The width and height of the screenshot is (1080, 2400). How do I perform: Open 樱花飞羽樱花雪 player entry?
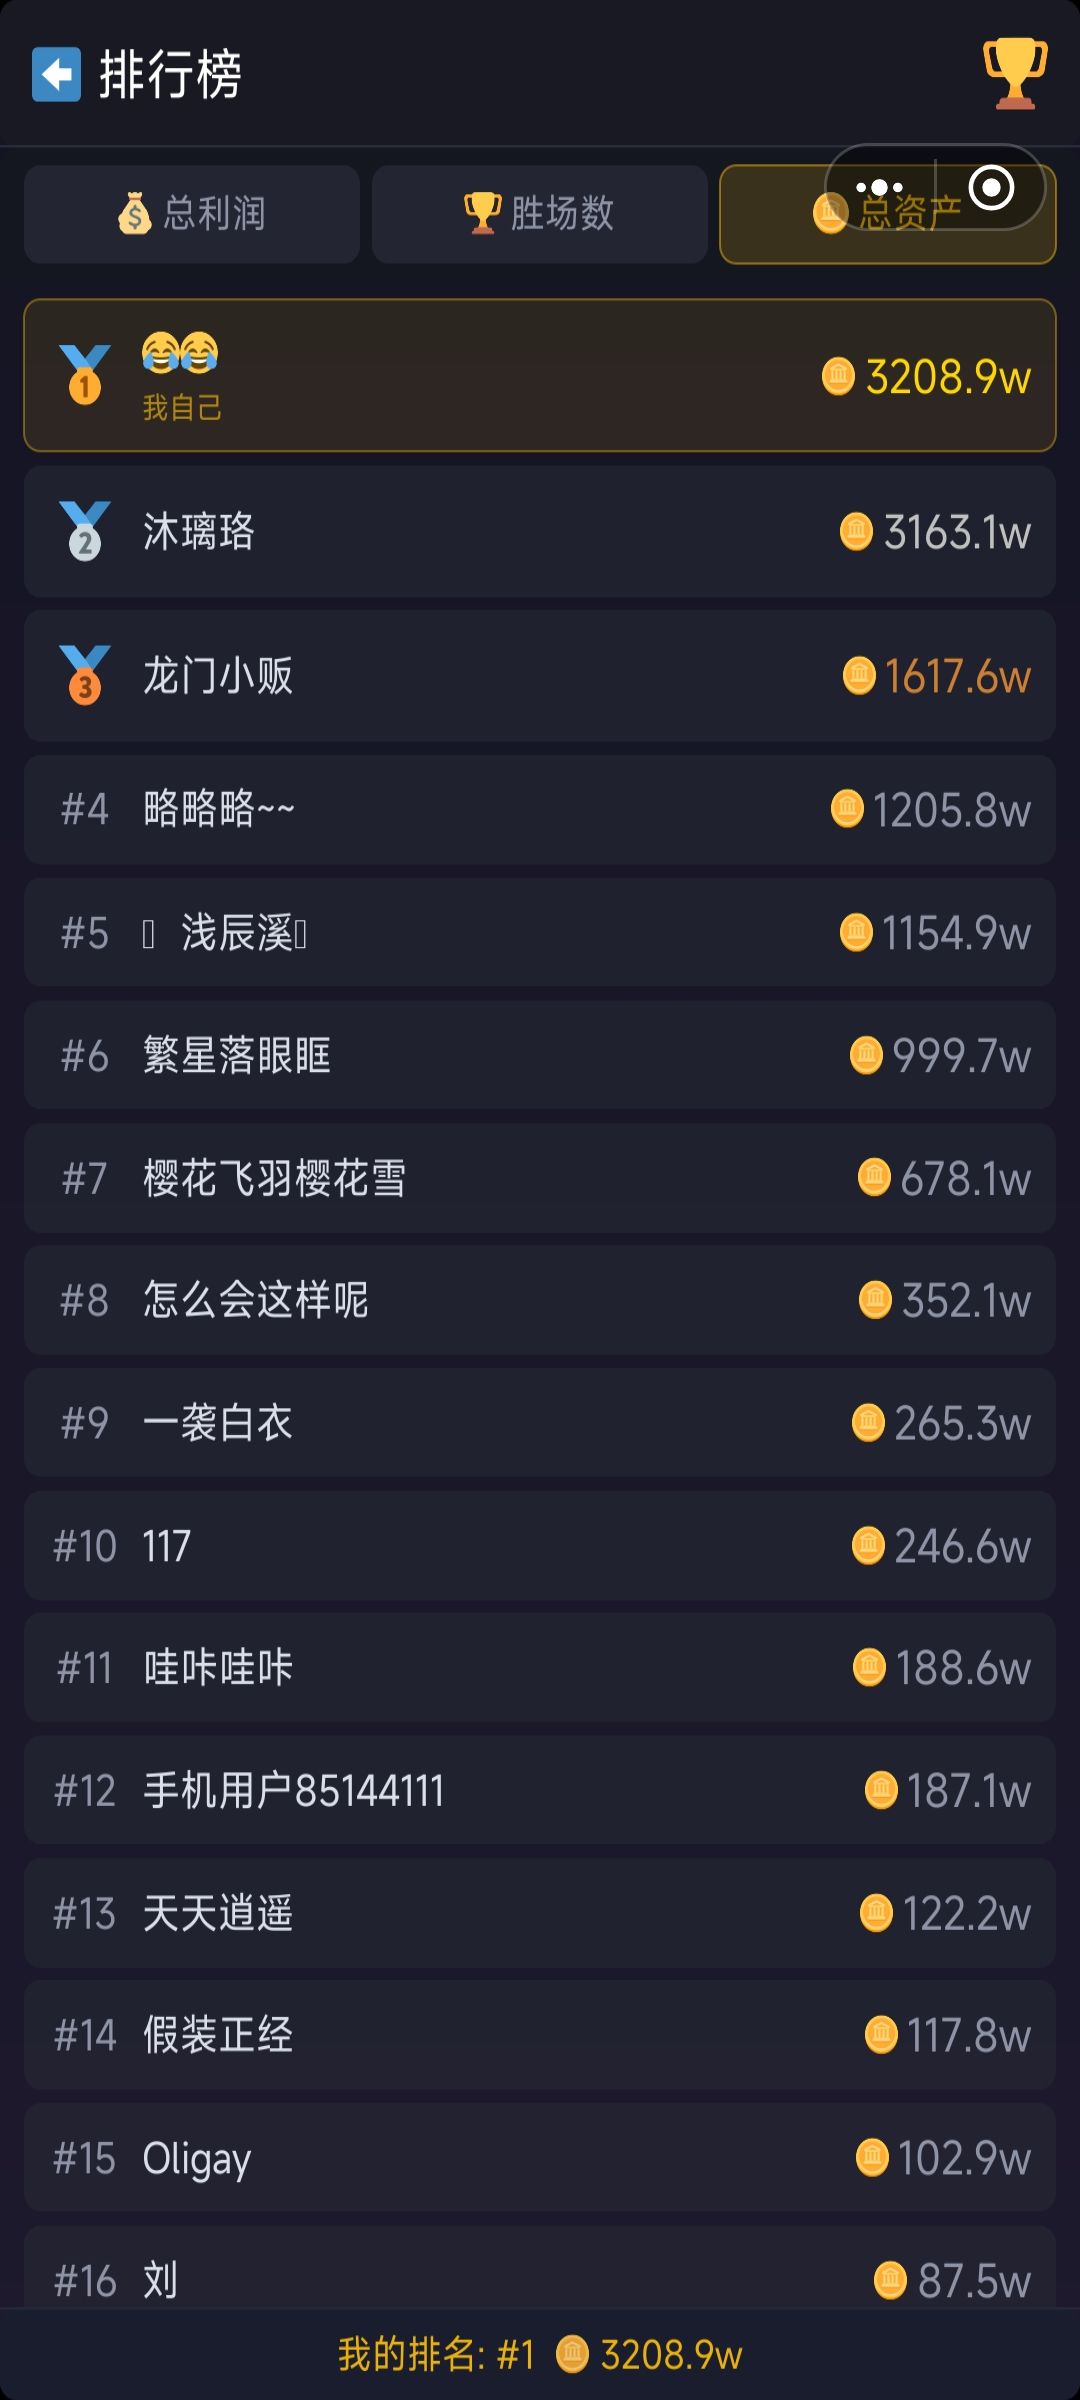pos(540,1179)
